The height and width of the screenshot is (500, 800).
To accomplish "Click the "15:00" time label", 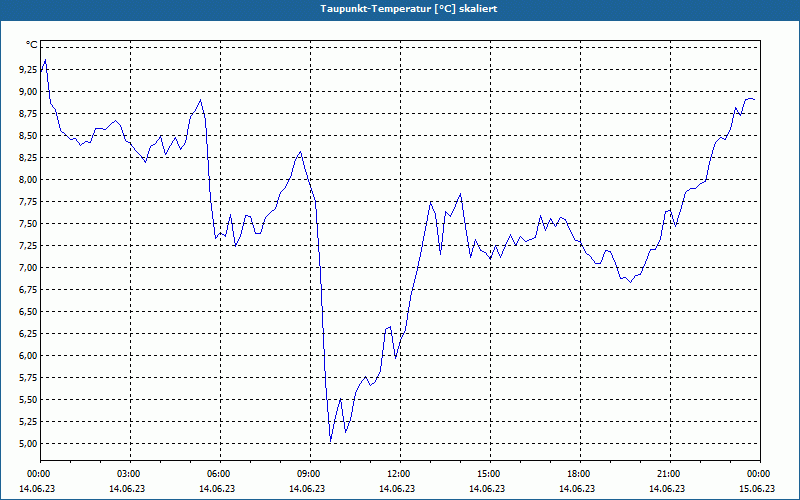I will pyautogui.click(x=490, y=474).
